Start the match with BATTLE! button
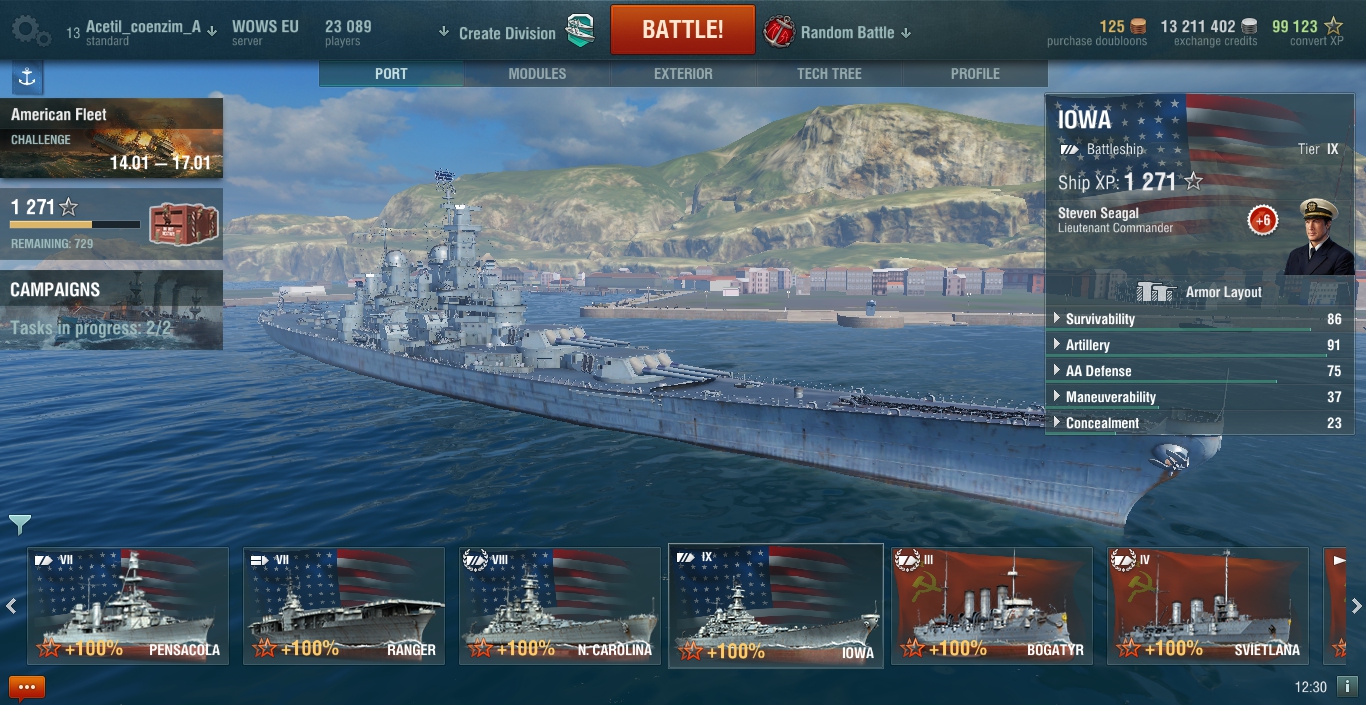This screenshot has height=705, width=1366. (683, 30)
